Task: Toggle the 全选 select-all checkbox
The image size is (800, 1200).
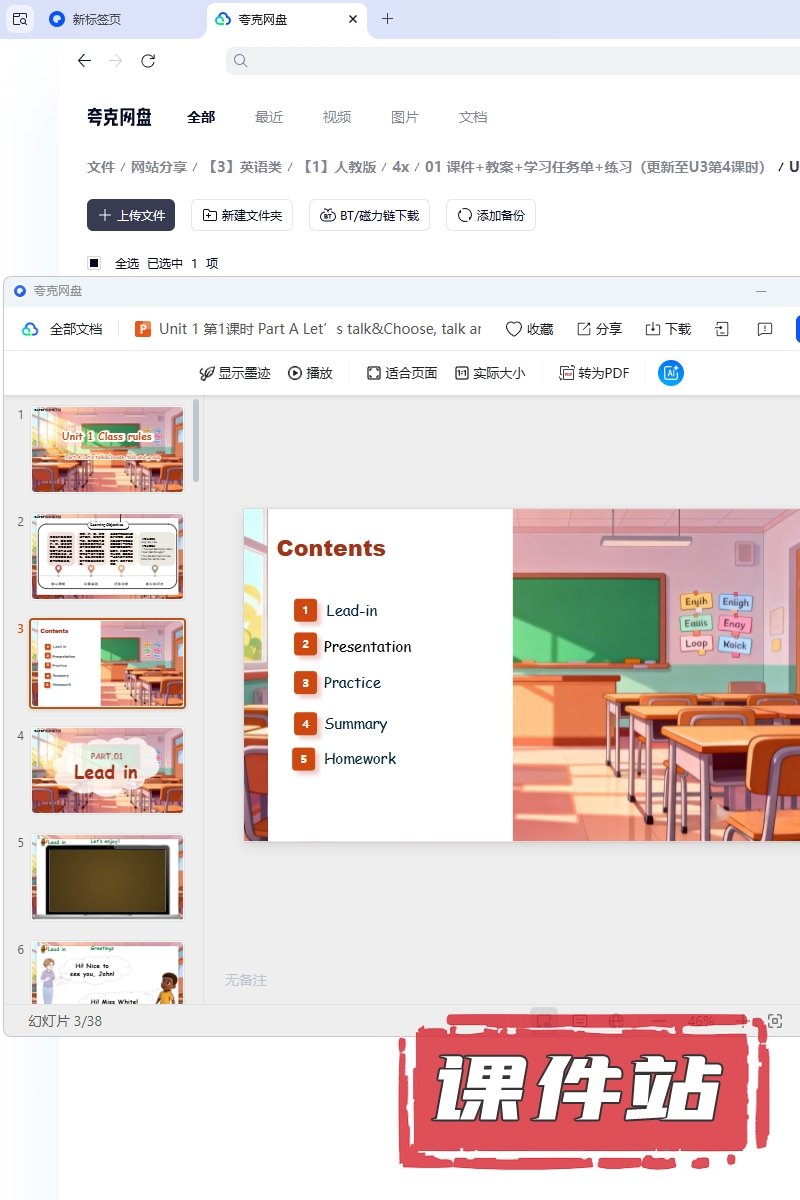Action: (94, 263)
